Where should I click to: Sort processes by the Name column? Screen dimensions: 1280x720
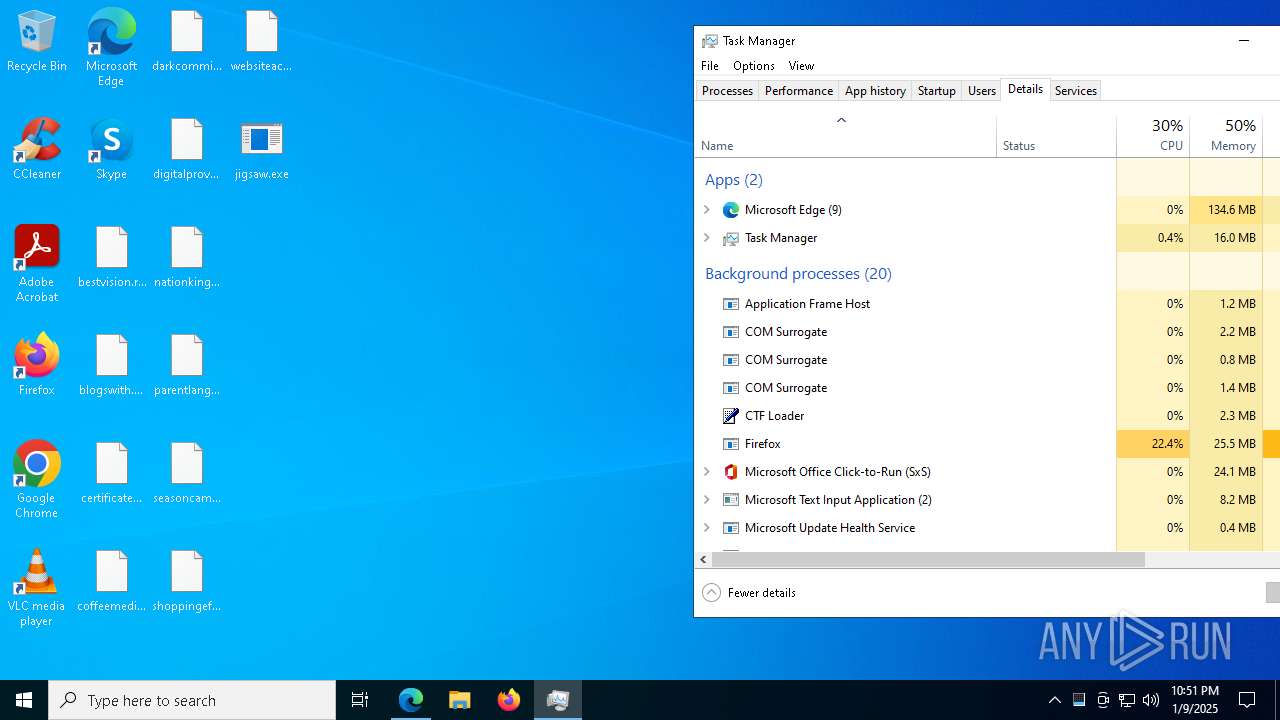pos(845,136)
